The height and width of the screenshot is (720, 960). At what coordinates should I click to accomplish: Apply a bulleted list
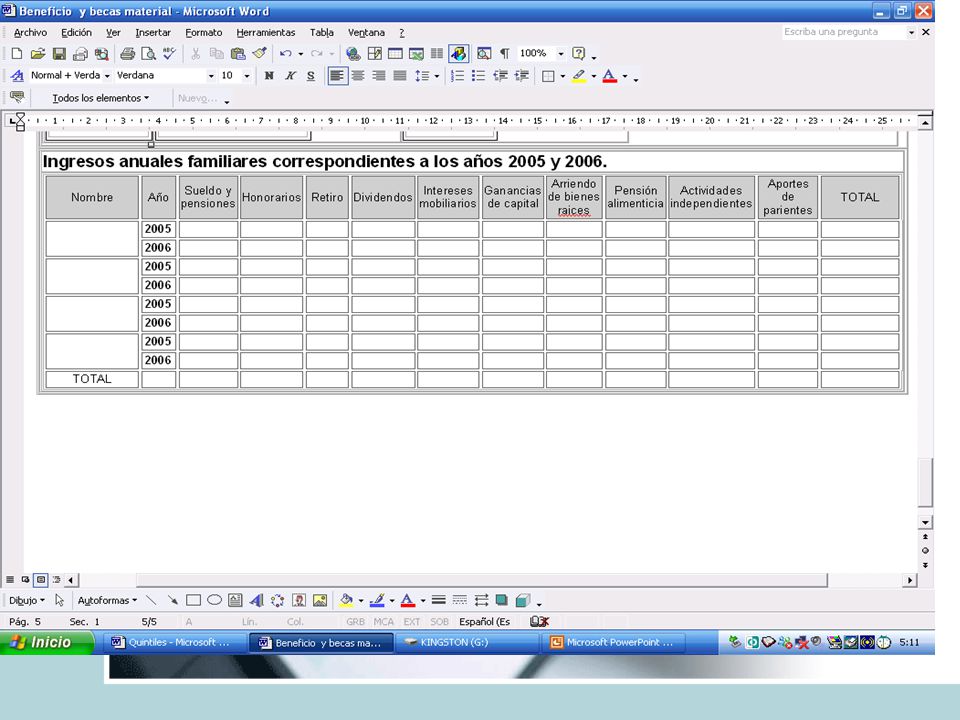pyautogui.click(x=479, y=76)
